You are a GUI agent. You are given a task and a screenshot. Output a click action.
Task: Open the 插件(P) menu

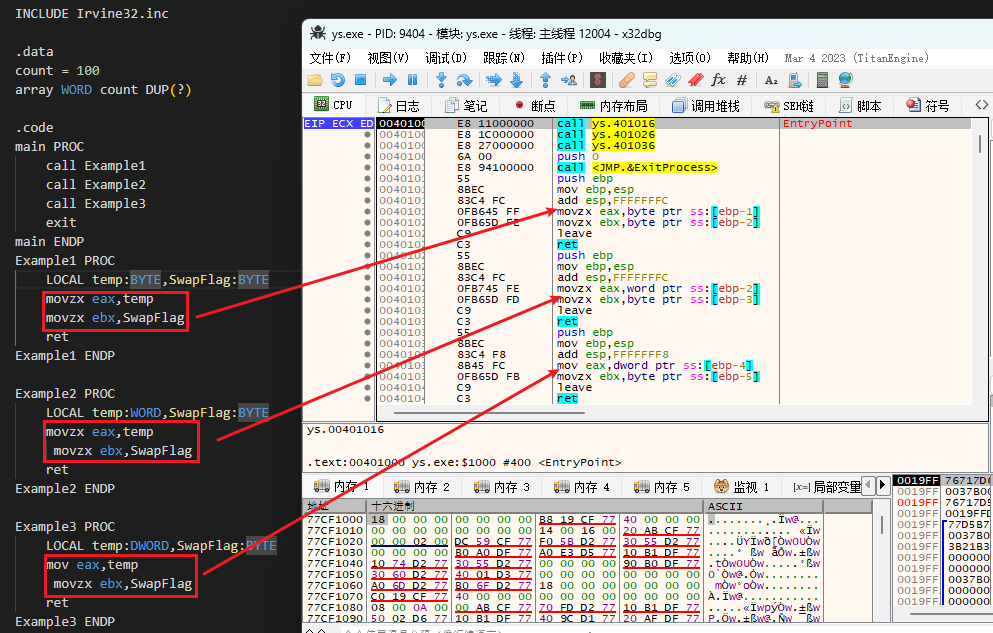coord(562,58)
